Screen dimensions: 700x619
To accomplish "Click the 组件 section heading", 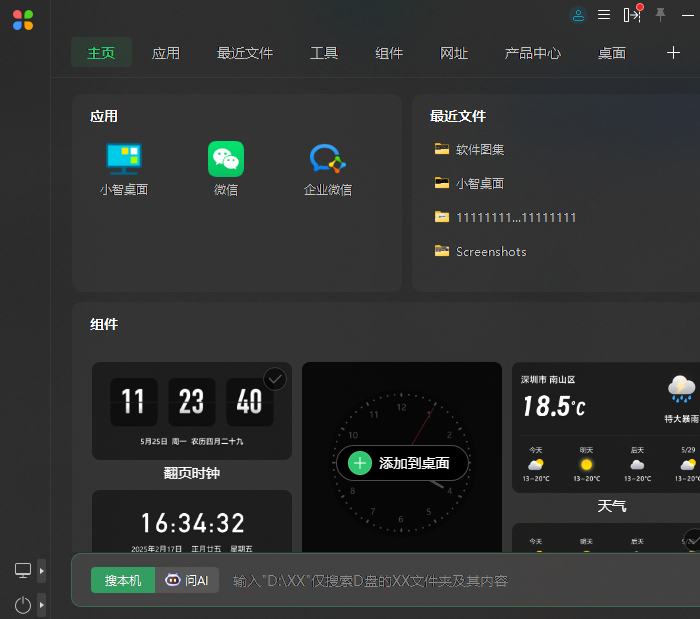I will click(104, 324).
